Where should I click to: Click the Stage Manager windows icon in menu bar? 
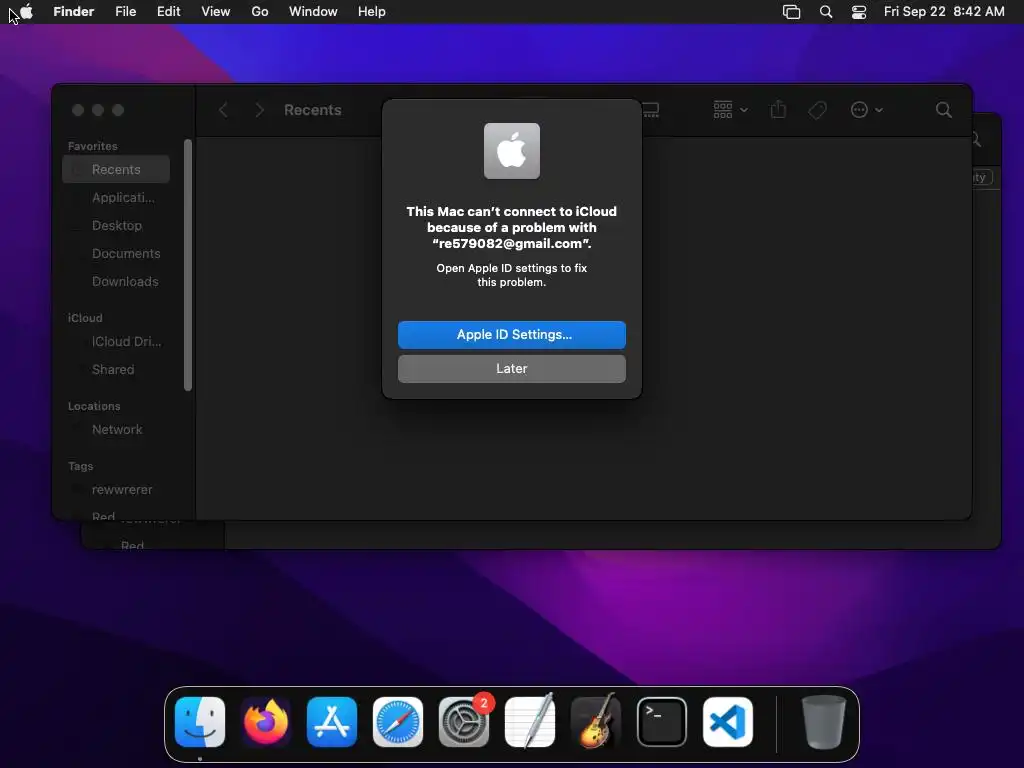[792, 12]
